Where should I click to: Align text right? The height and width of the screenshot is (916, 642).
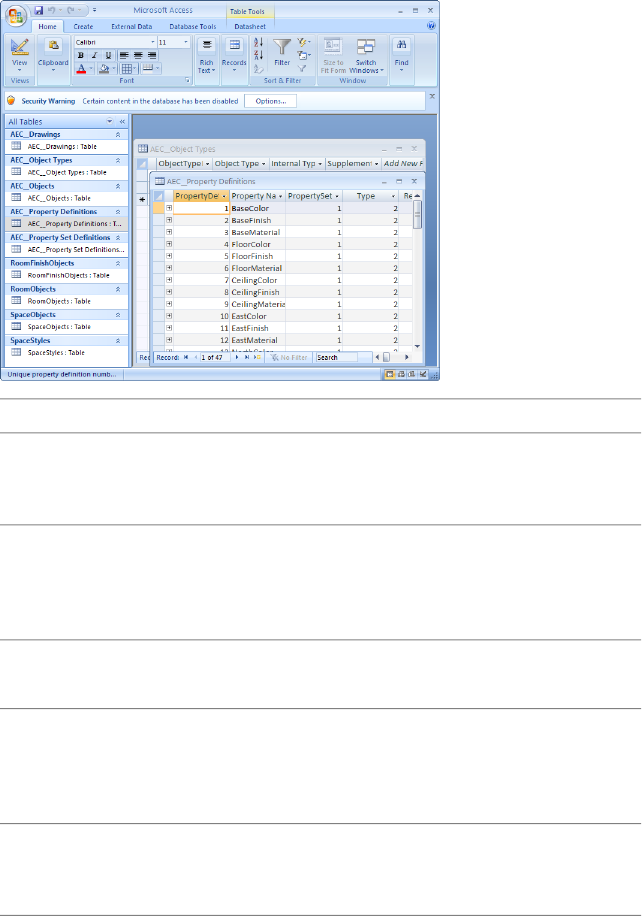[x=152, y=55]
